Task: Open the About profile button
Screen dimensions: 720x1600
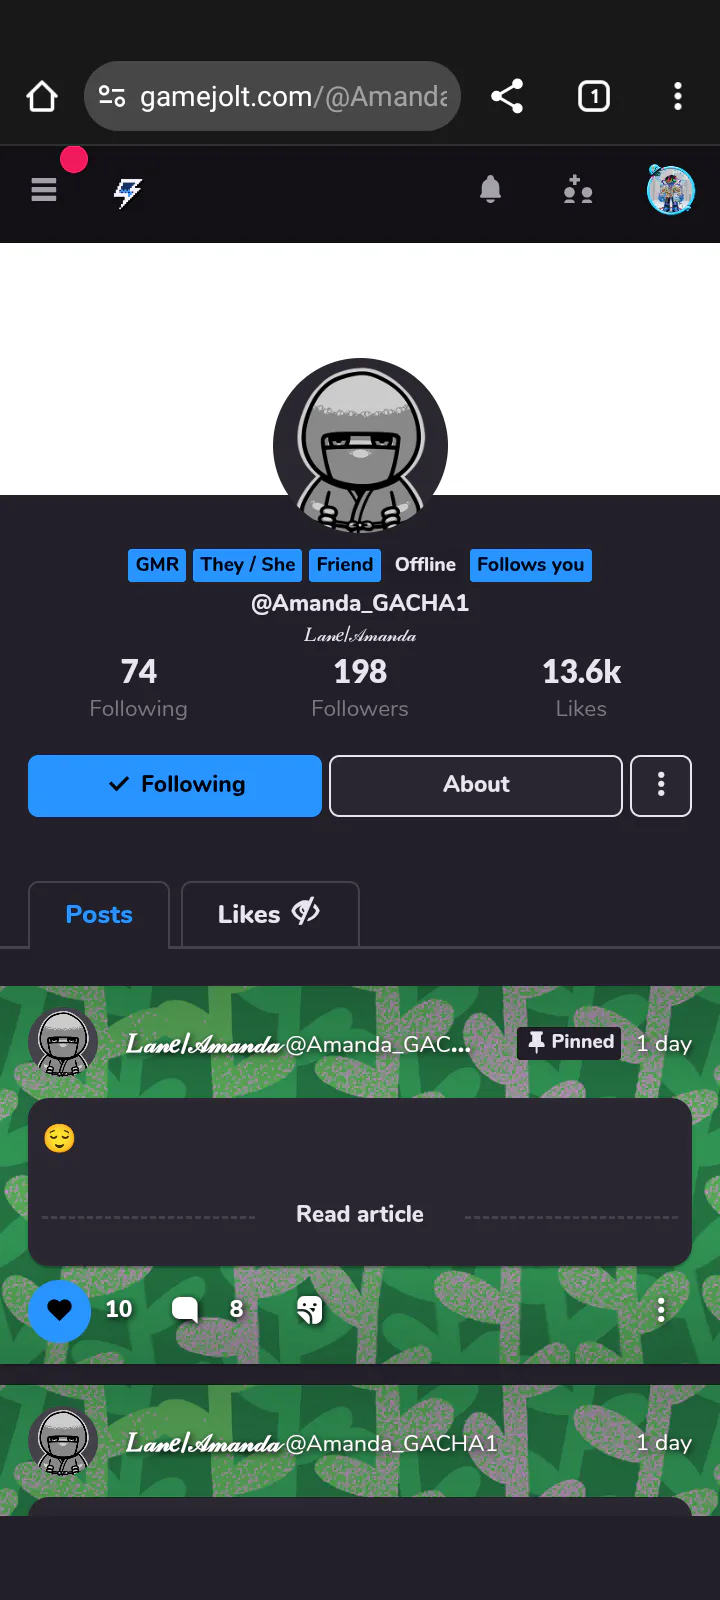Action: pyautogui.click(x=476, y=786)
